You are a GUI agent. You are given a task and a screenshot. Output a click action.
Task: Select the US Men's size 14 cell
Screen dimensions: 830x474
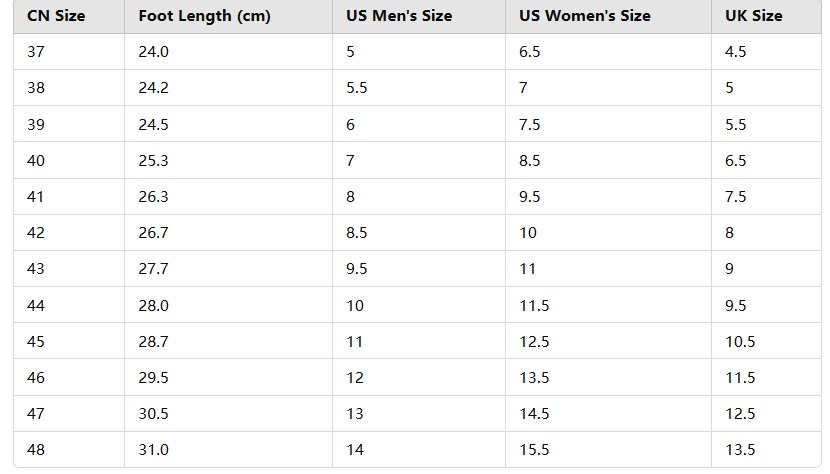pos(419,450)
